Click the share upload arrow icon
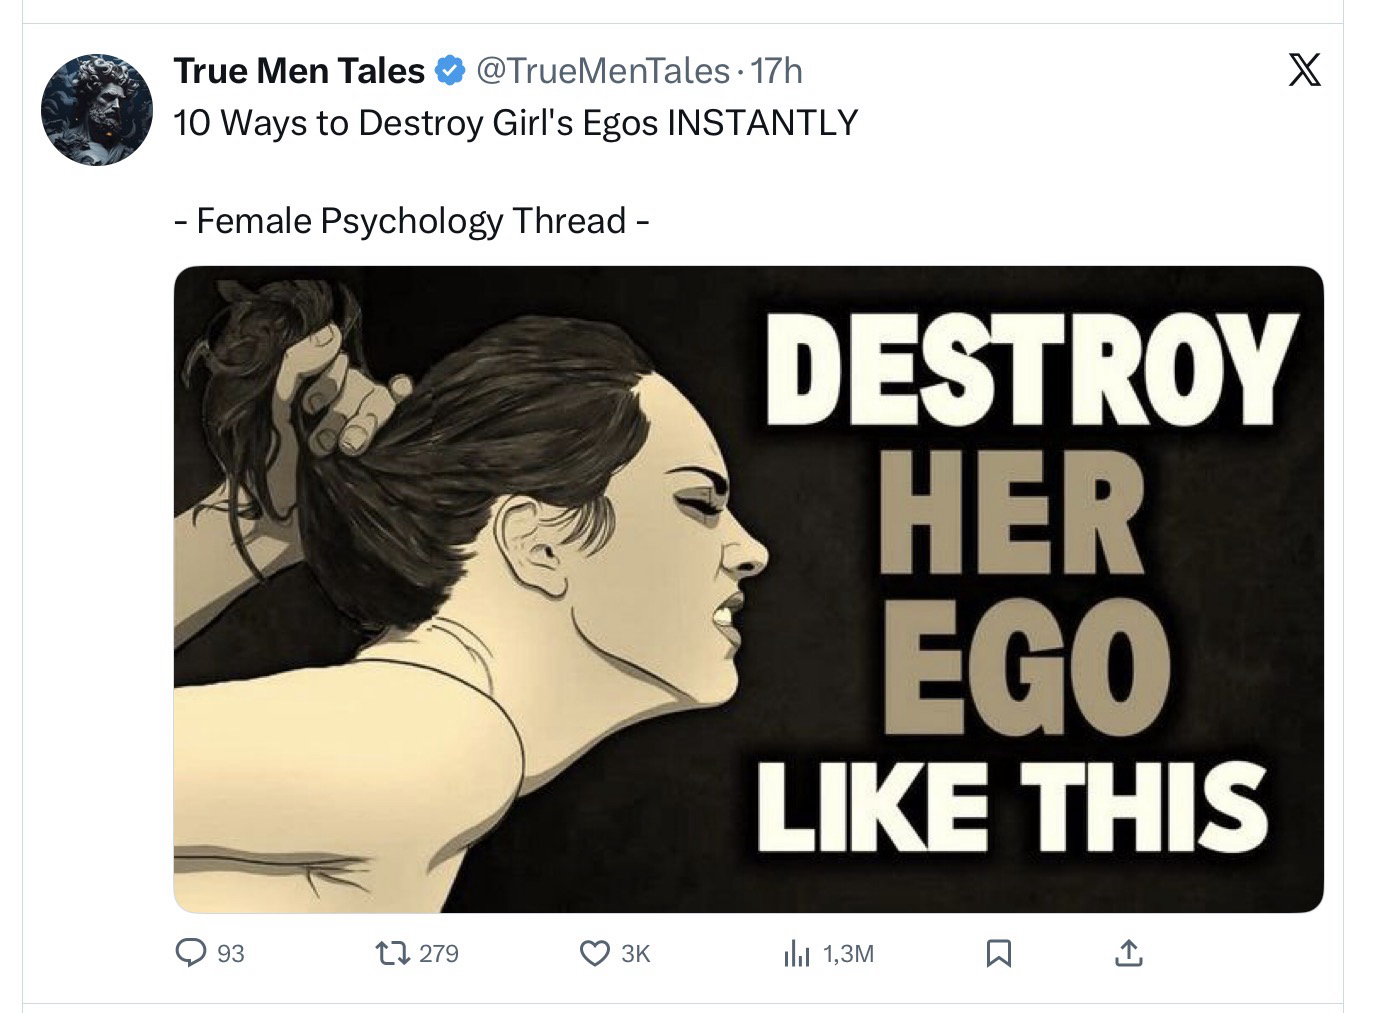The image size is (1398, 1013). [x=1127, y=954]
